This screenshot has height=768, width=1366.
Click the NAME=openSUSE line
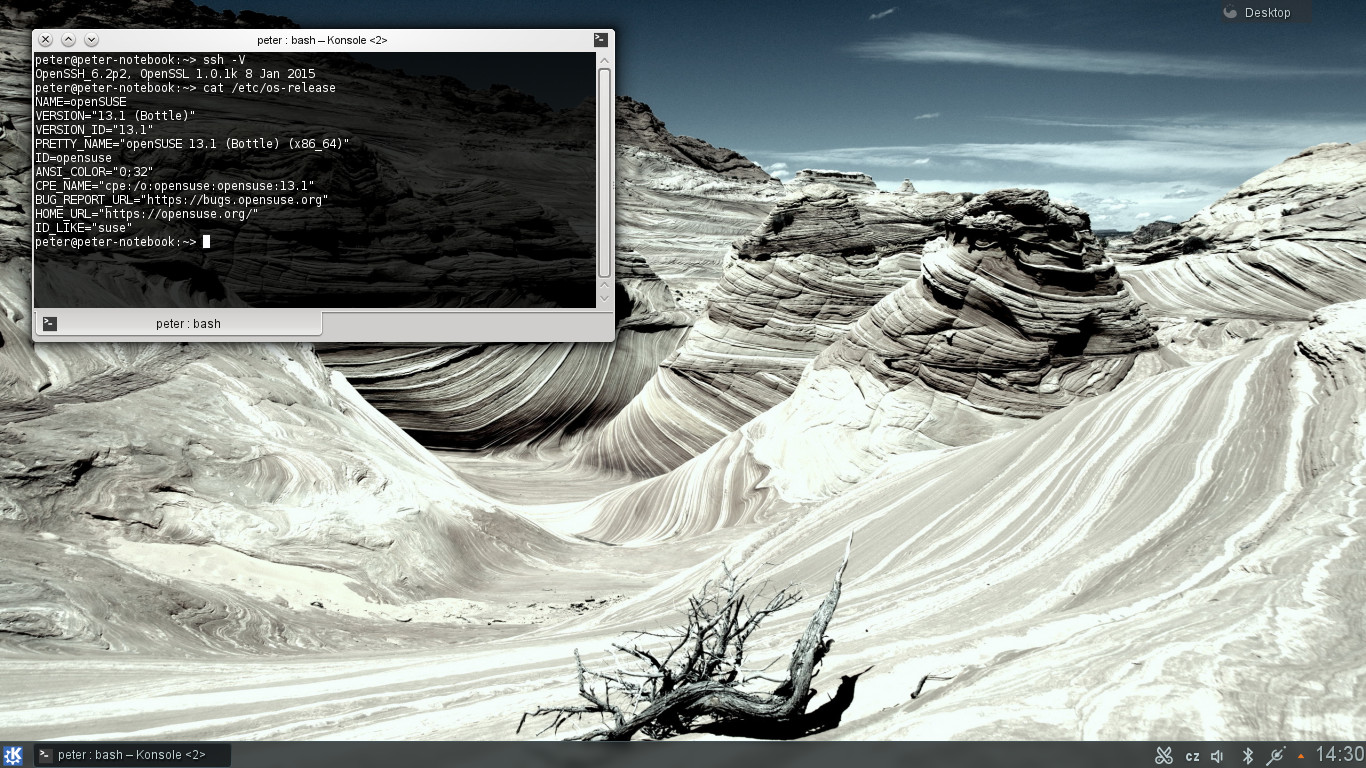(81, 102)
